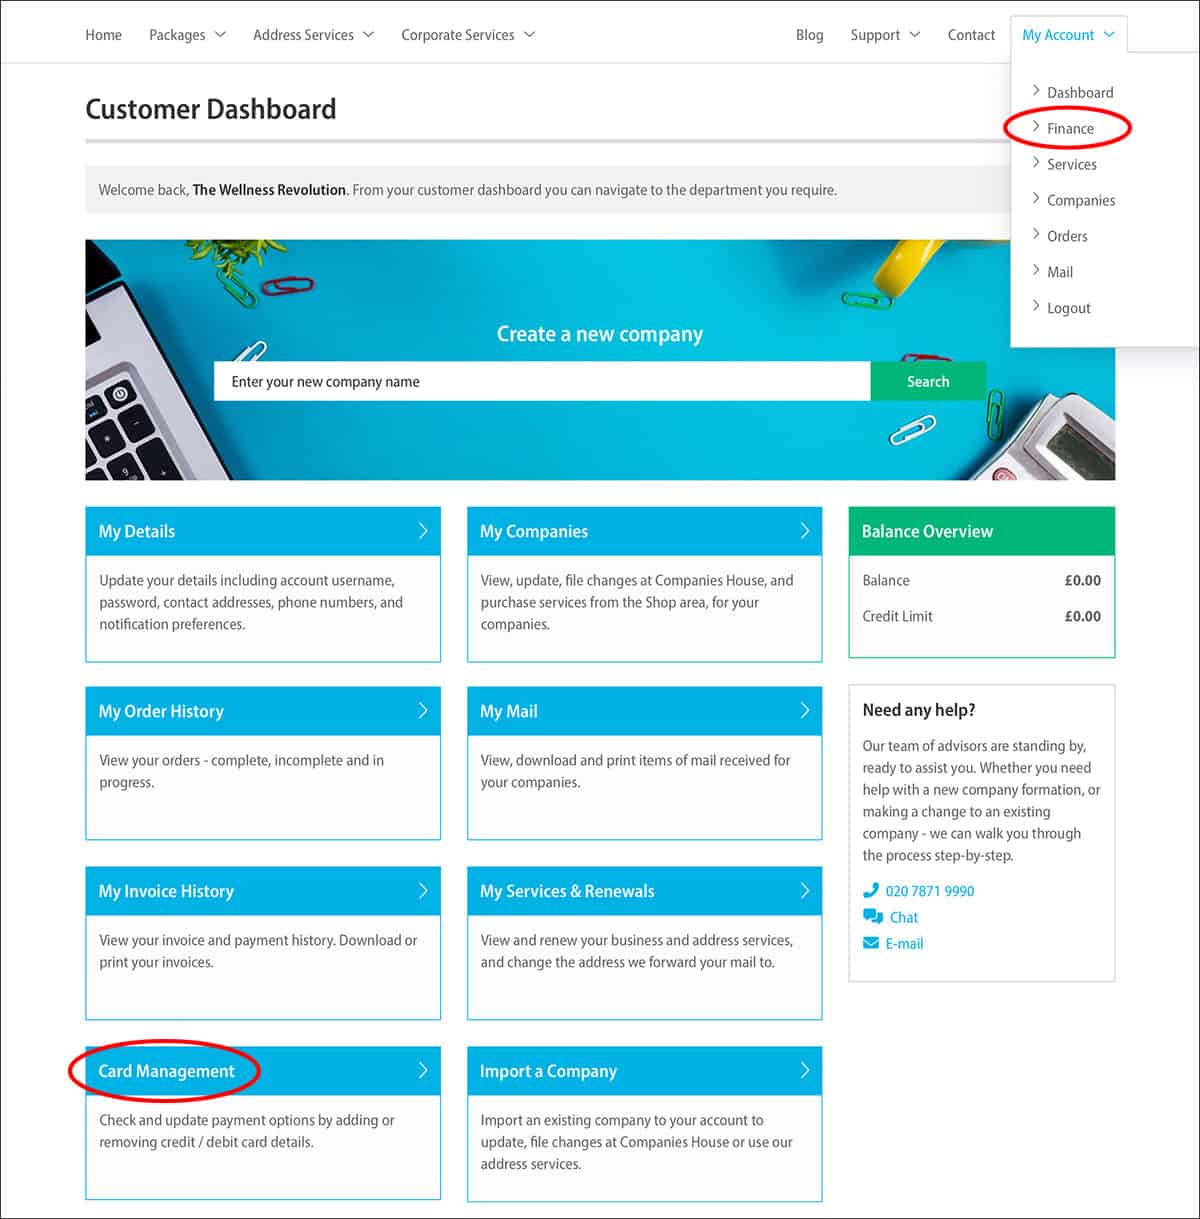Open the Address Services dropdown
The width and height of the screenshot is (1200, 1219).
point(313,35)
